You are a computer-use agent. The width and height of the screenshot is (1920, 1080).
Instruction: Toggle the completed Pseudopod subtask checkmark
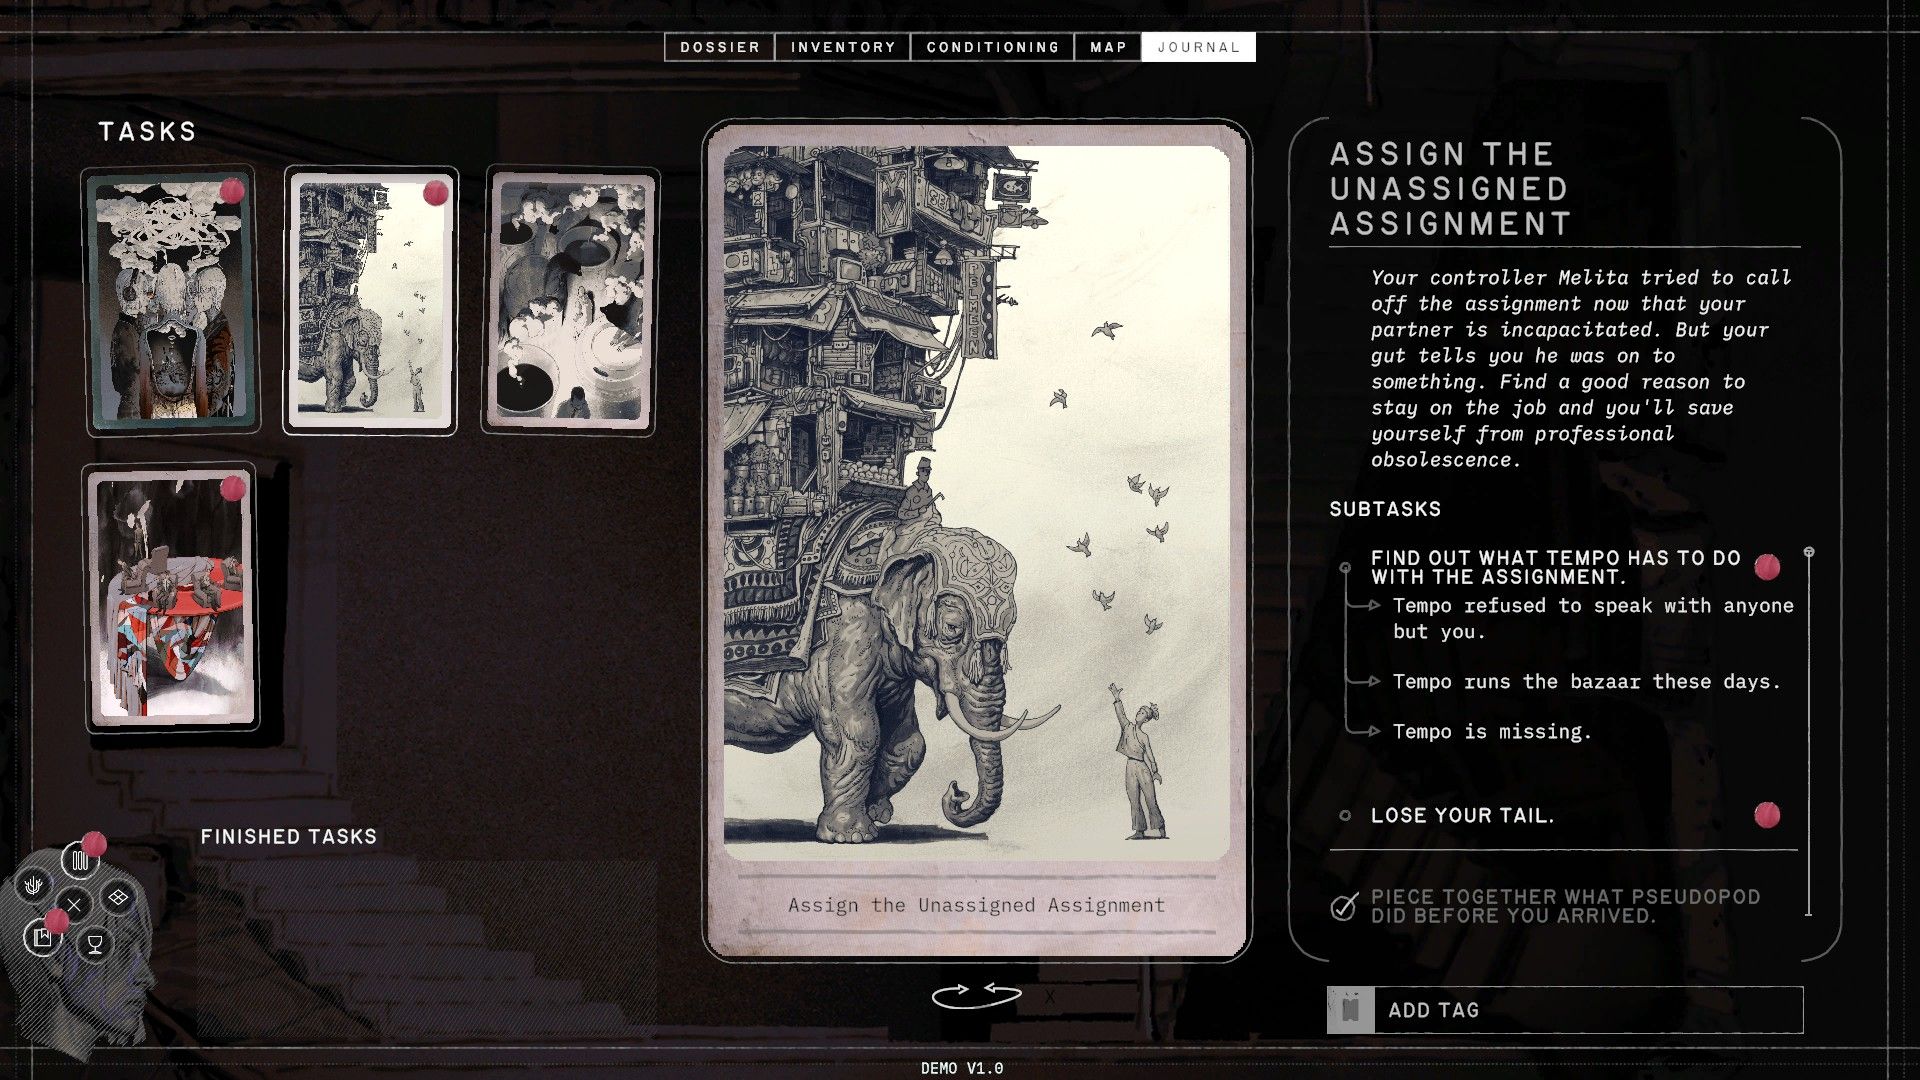[1344, 907]
